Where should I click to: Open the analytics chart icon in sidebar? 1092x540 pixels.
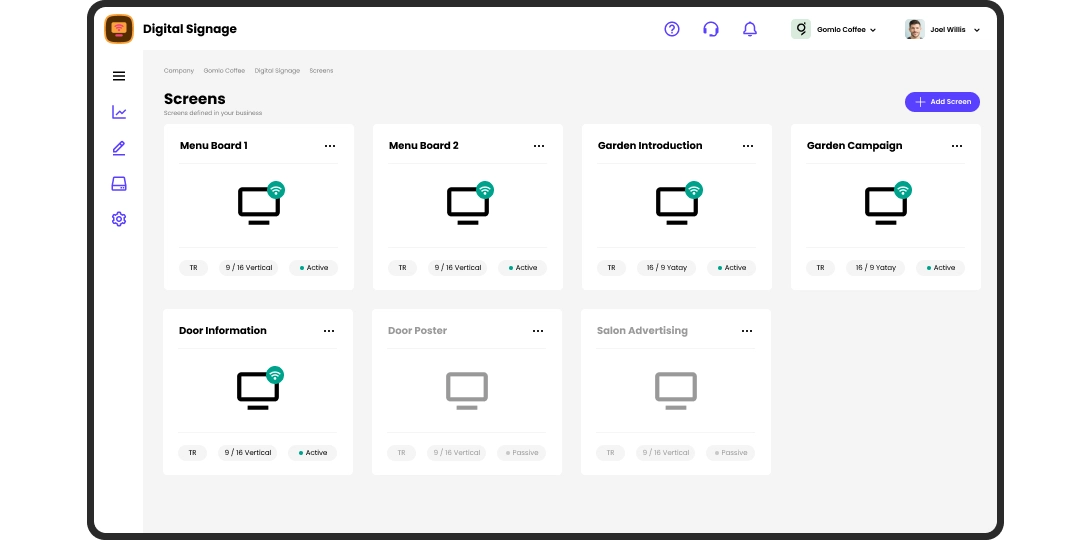pos(119,112)
